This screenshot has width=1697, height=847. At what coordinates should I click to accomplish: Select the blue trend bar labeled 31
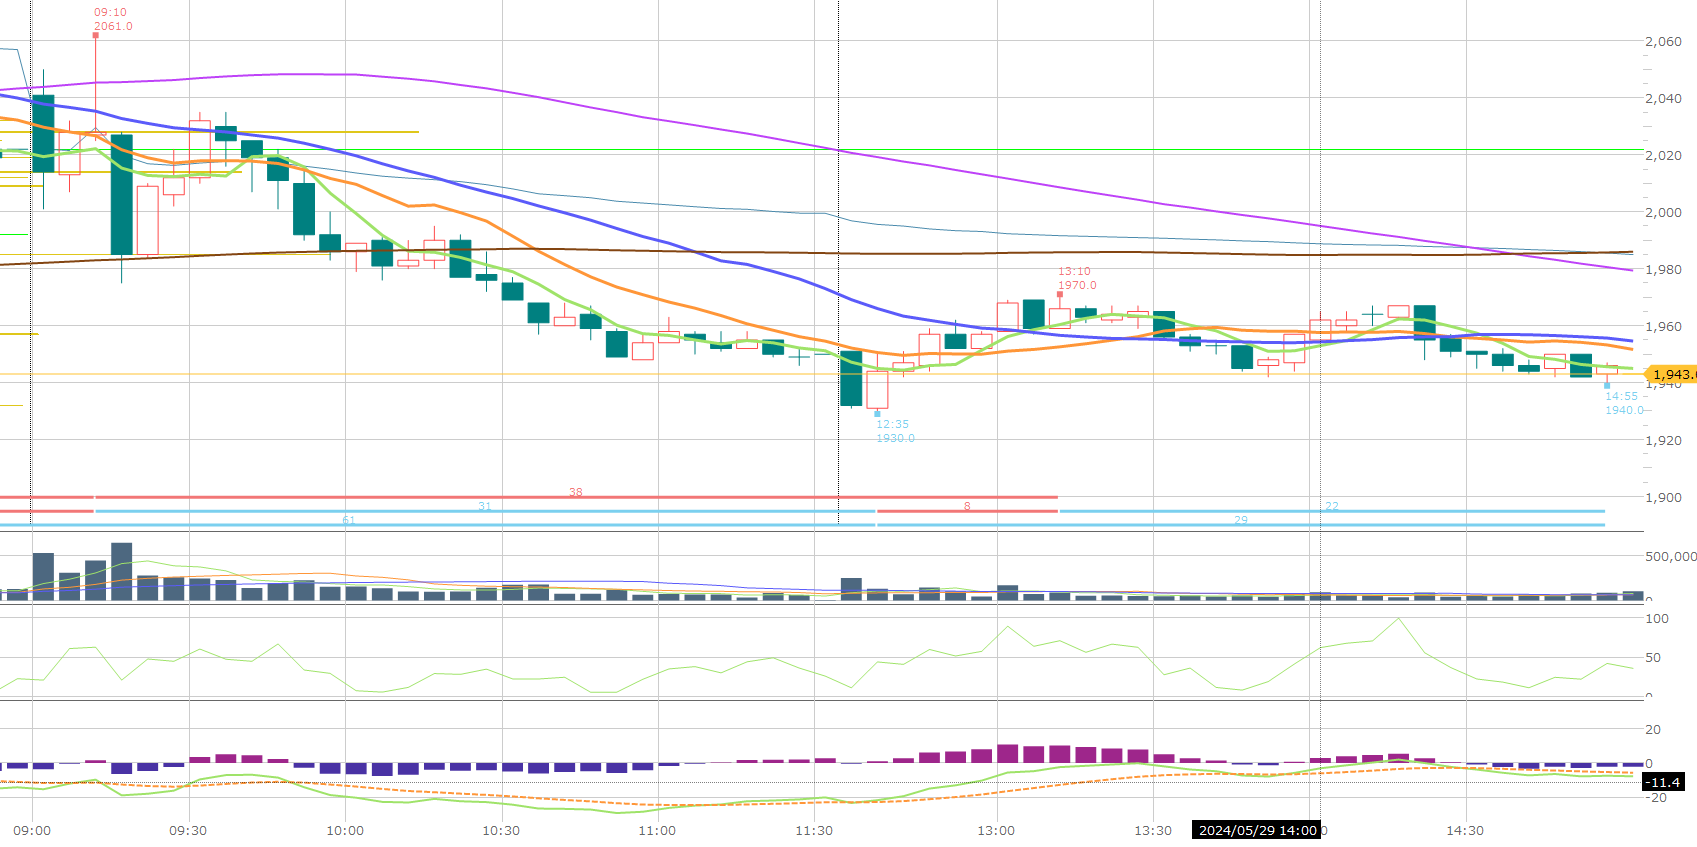(485, 511)
